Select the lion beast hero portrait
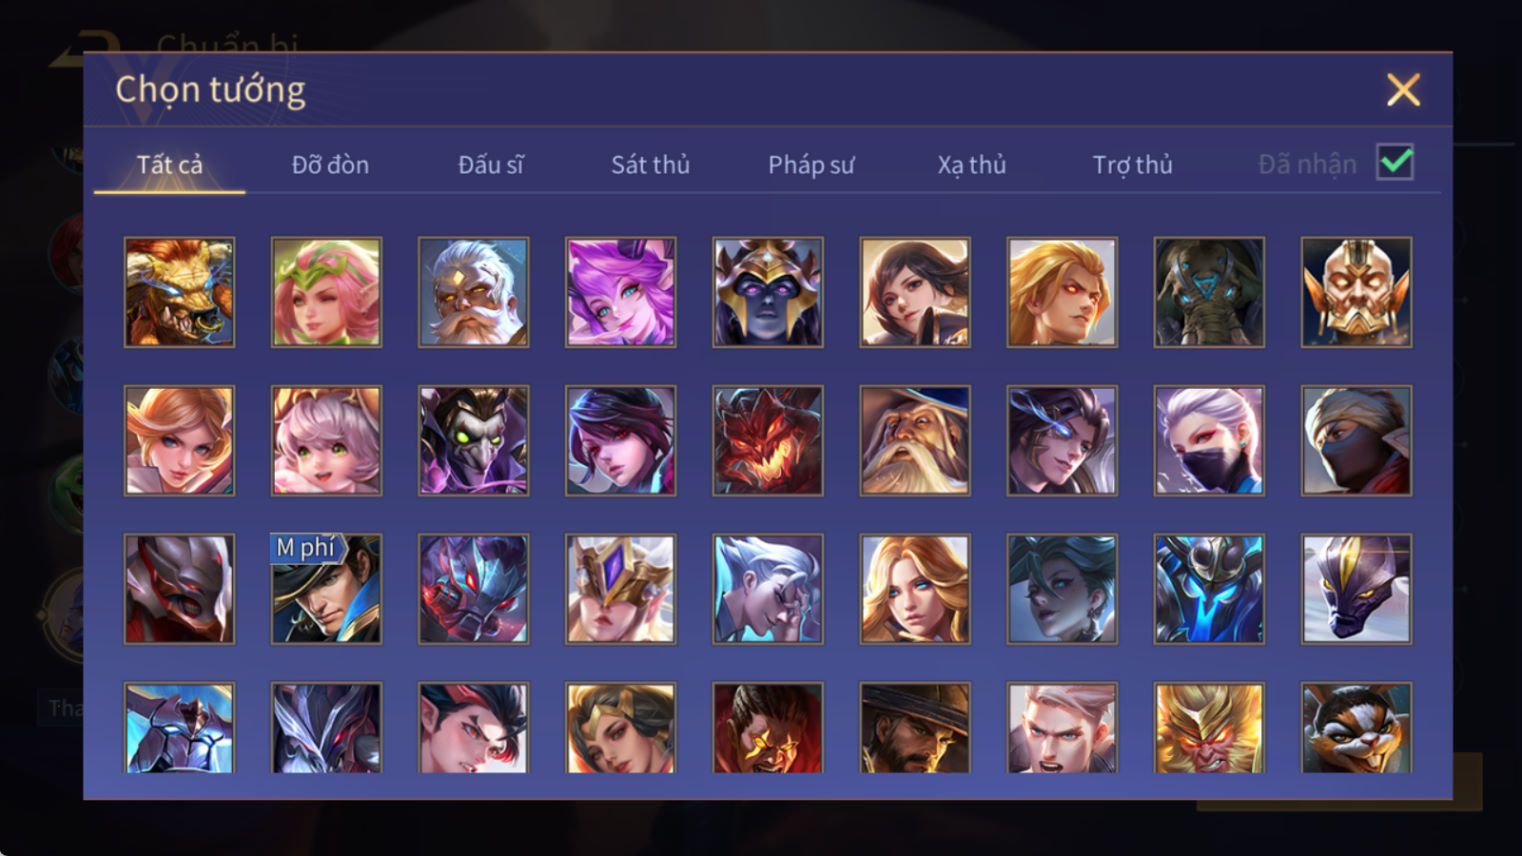Viewport: 1522px width, 856px height. (x=179, y=292)
